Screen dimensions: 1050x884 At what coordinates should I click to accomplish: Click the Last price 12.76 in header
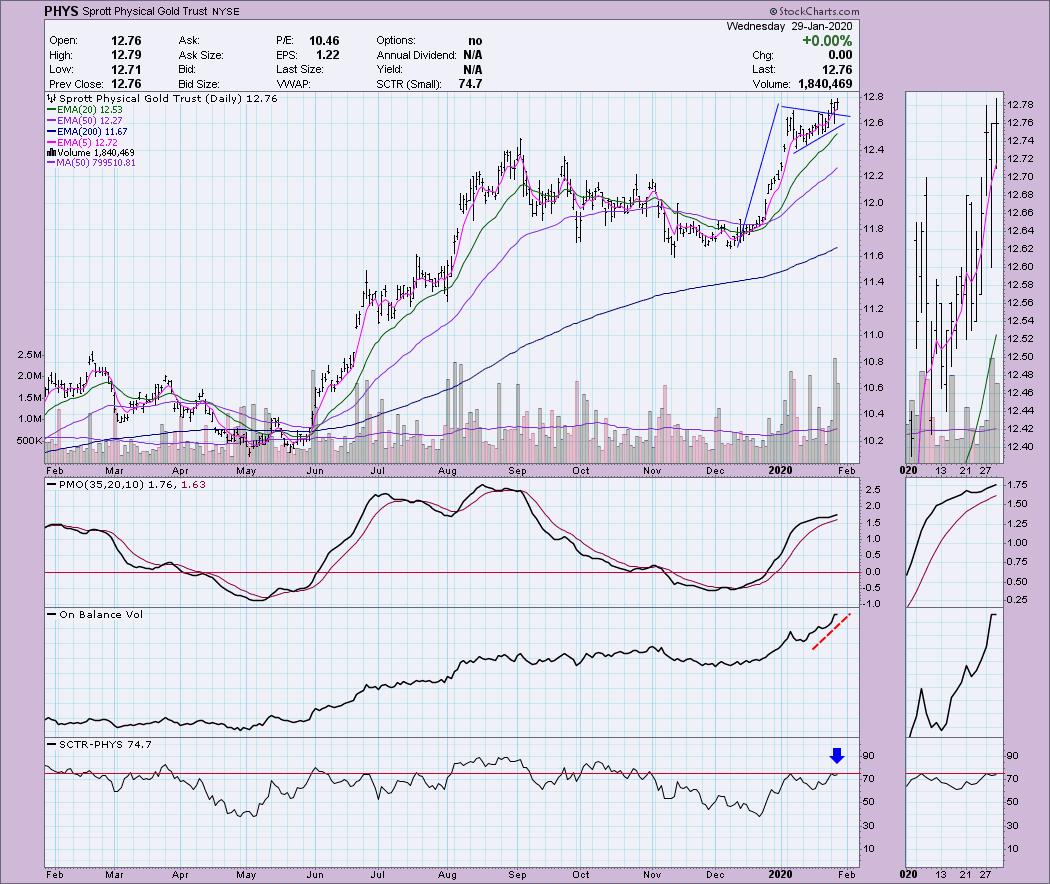tap(837, 70)
